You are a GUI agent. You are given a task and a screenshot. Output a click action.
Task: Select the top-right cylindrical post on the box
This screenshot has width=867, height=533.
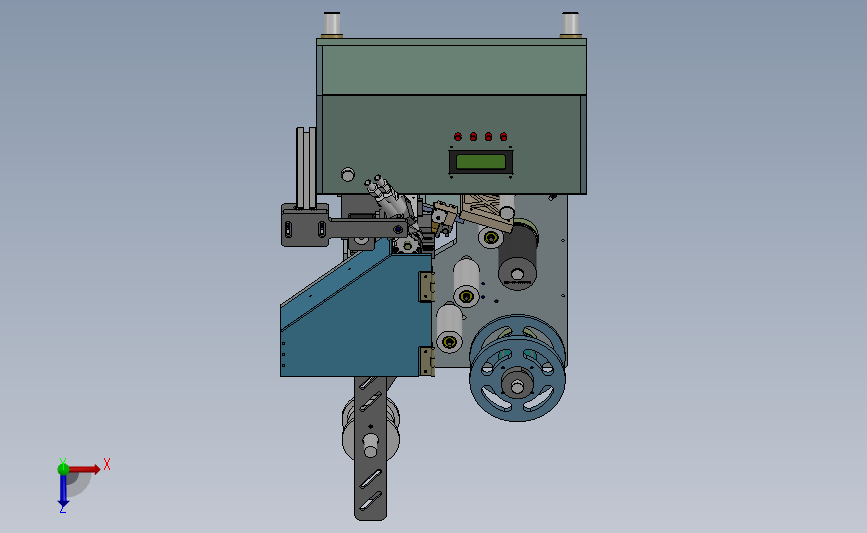(570, 25)
